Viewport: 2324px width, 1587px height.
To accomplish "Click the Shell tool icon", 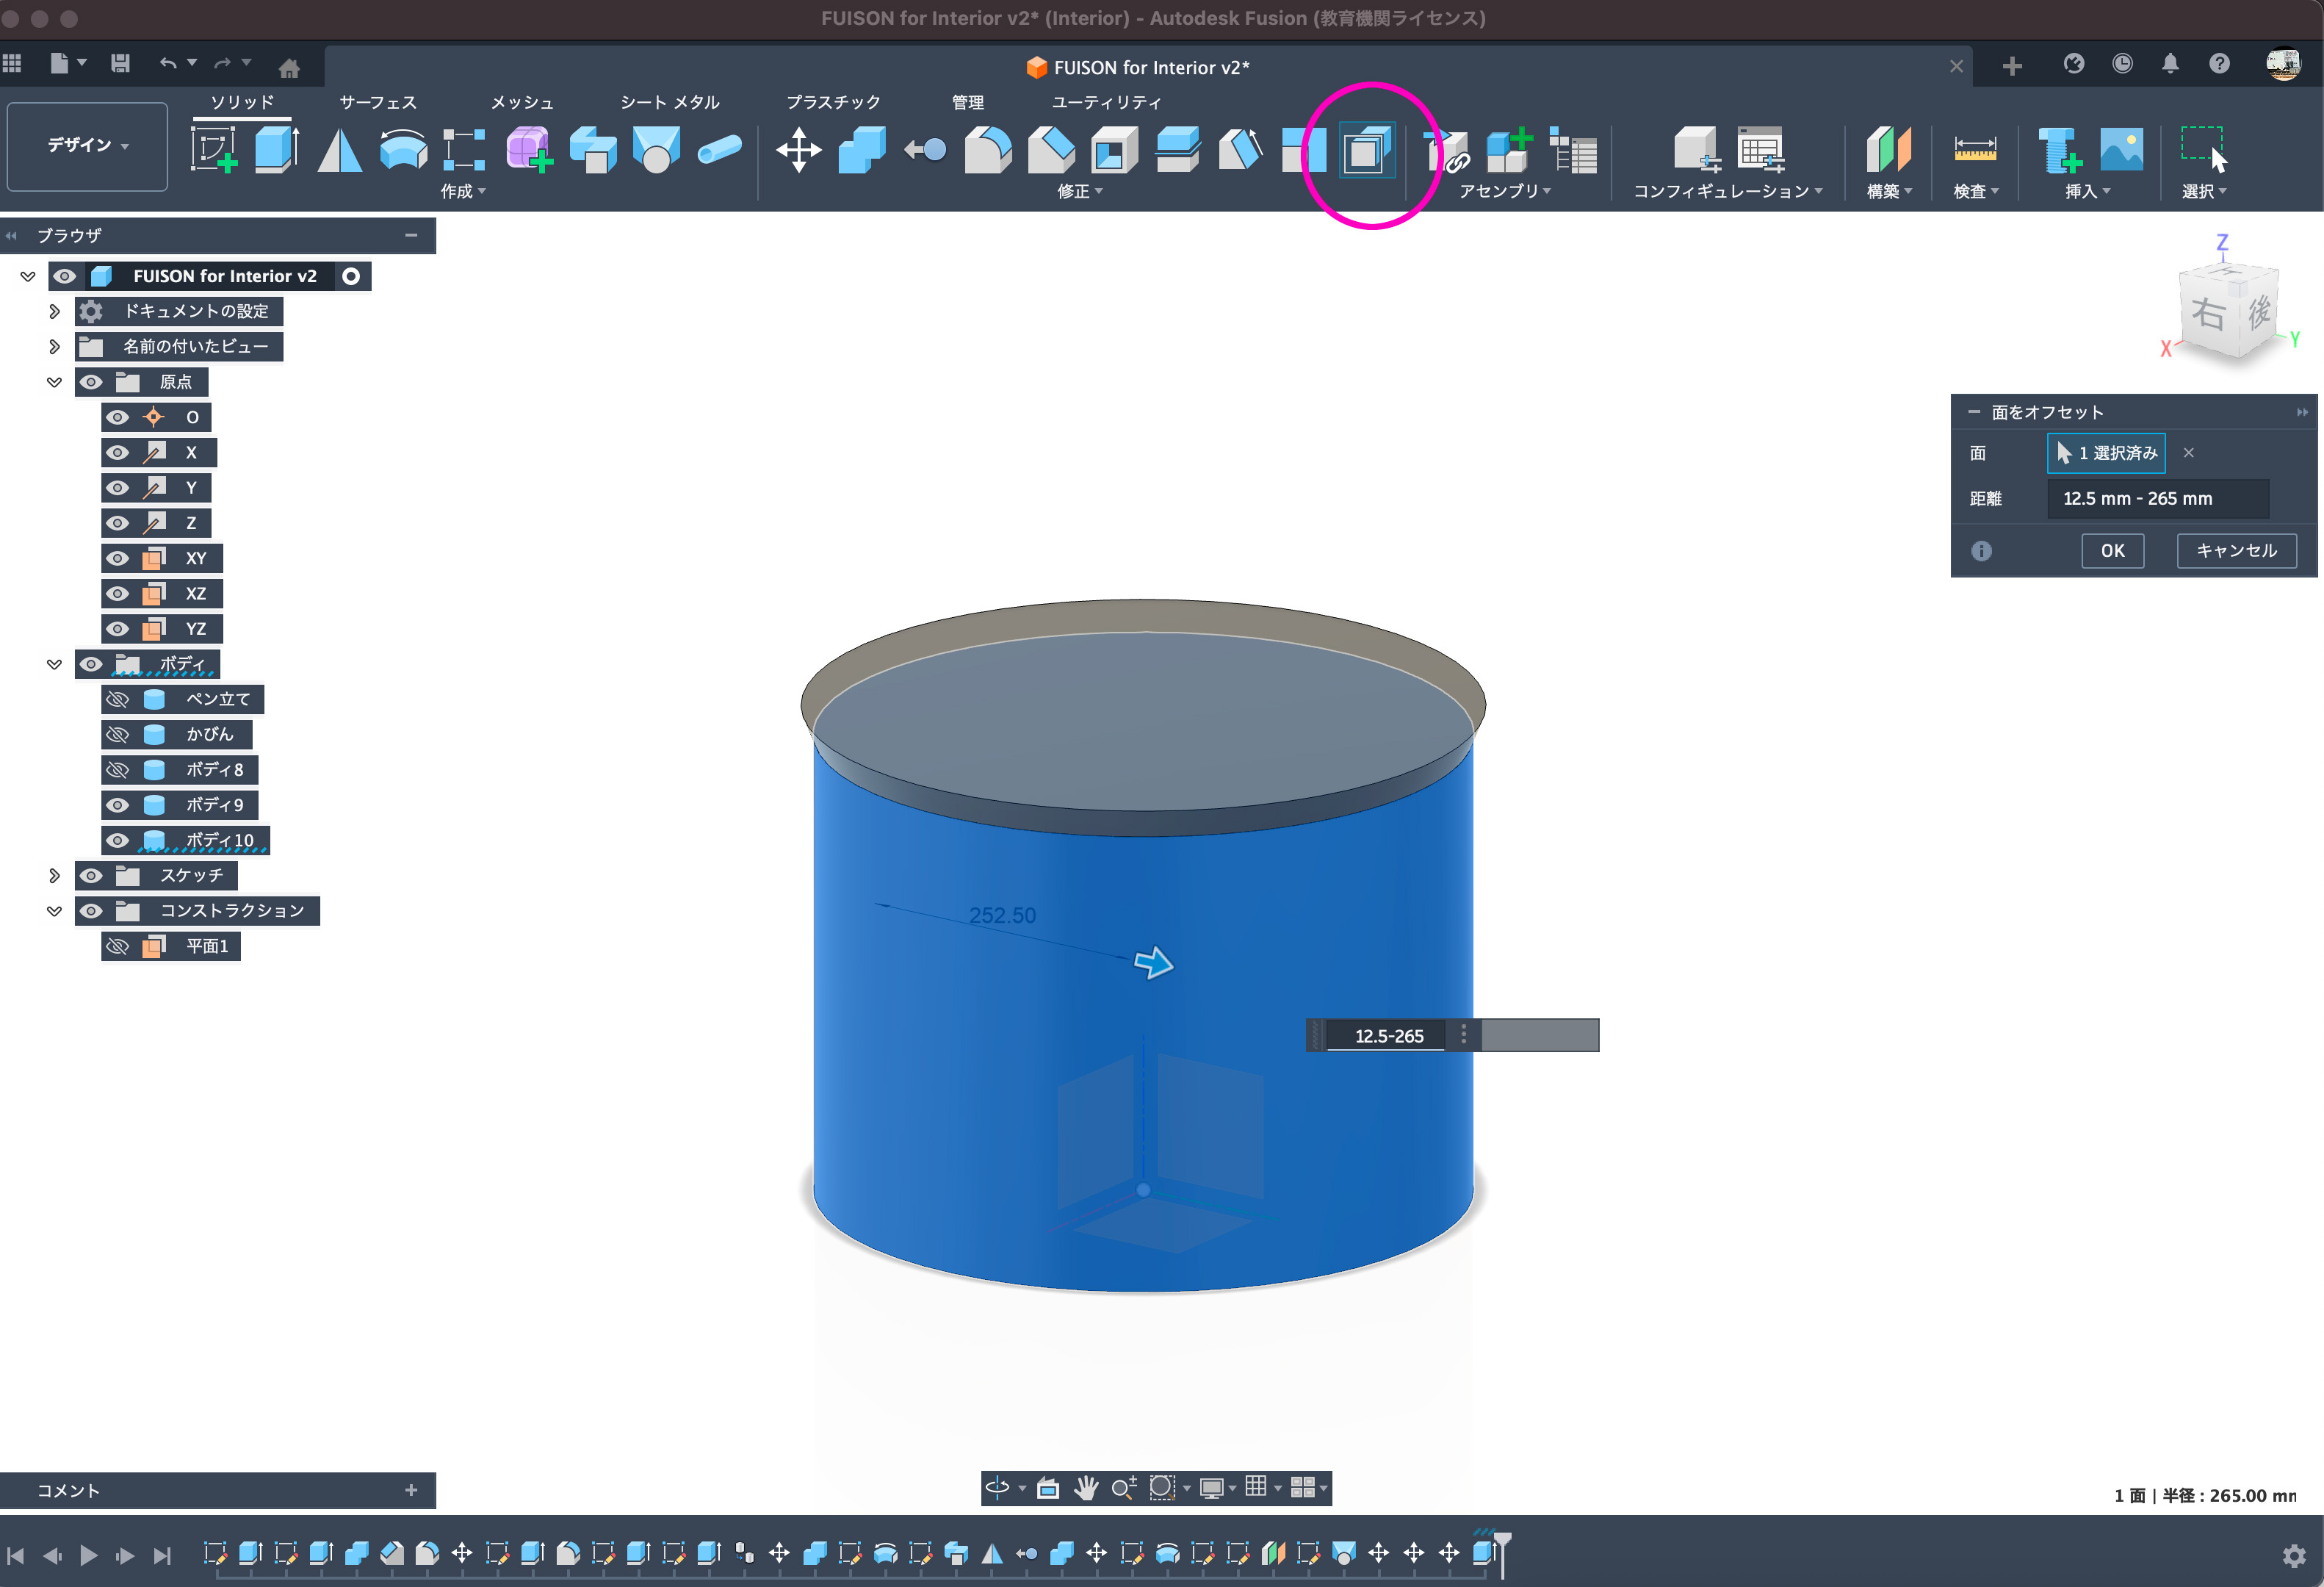I will [1114, 150].
